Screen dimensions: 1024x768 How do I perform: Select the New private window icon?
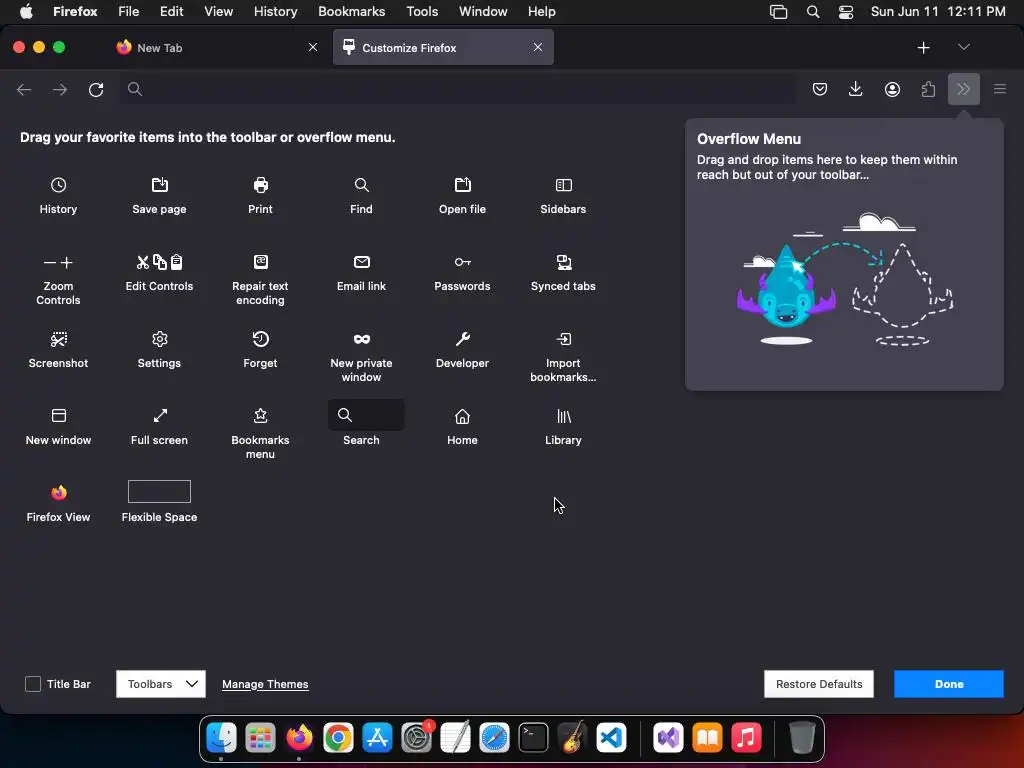click(x=361, y=339)
